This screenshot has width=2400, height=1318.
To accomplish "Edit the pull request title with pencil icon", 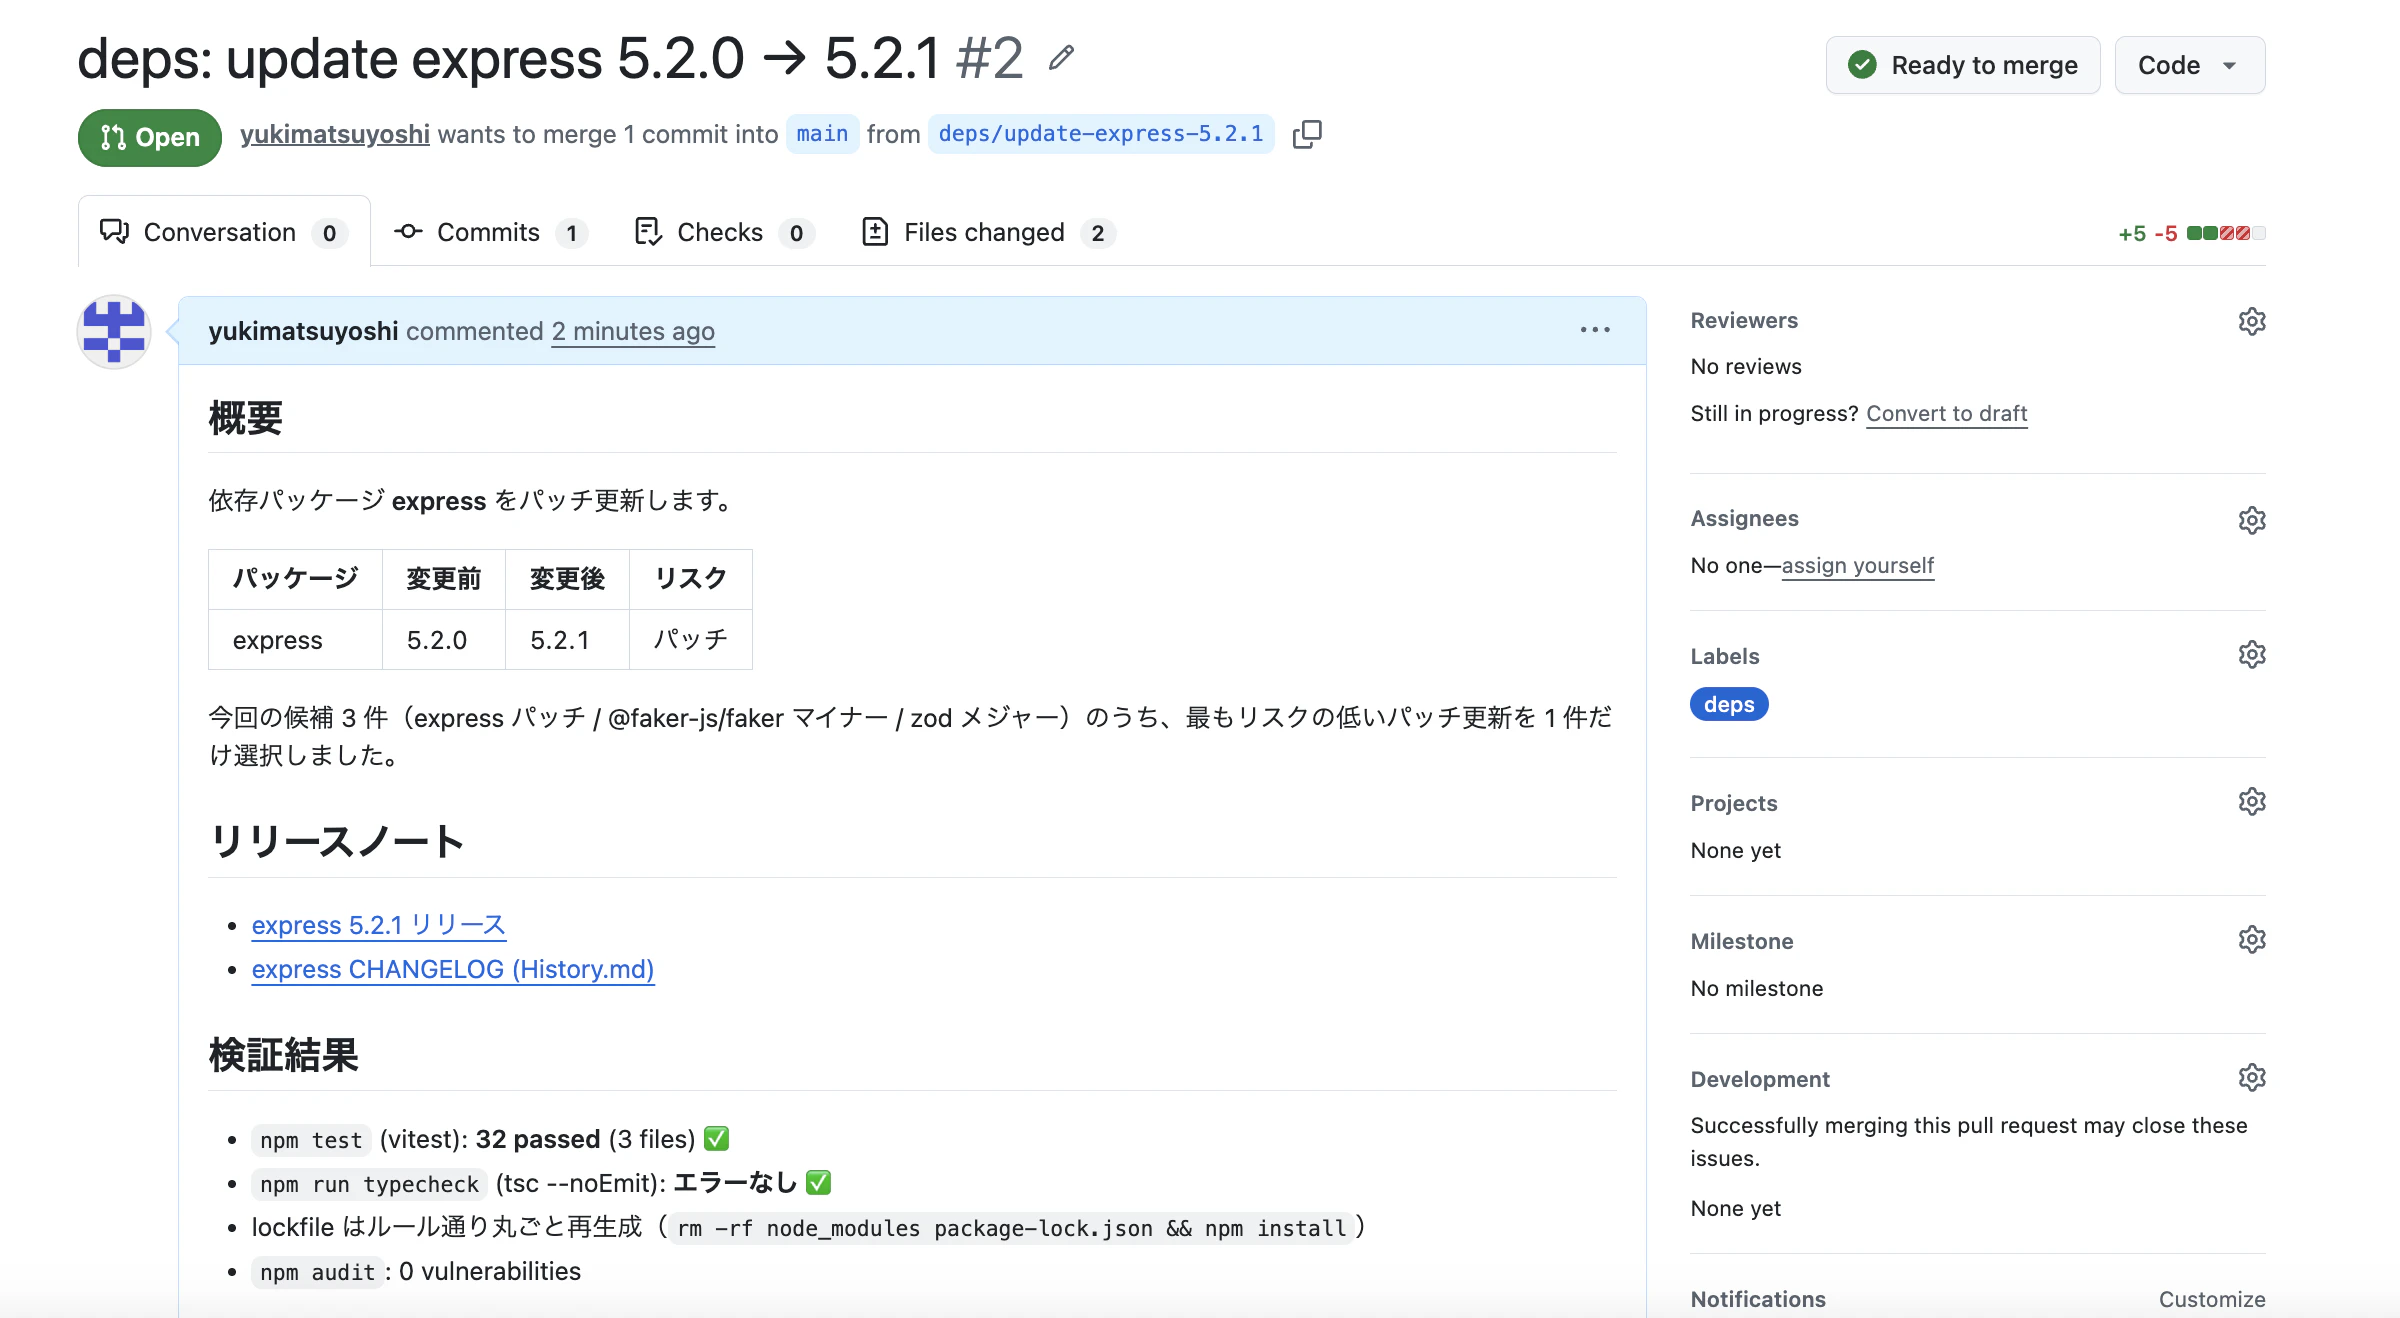I will click(1061, 58).
